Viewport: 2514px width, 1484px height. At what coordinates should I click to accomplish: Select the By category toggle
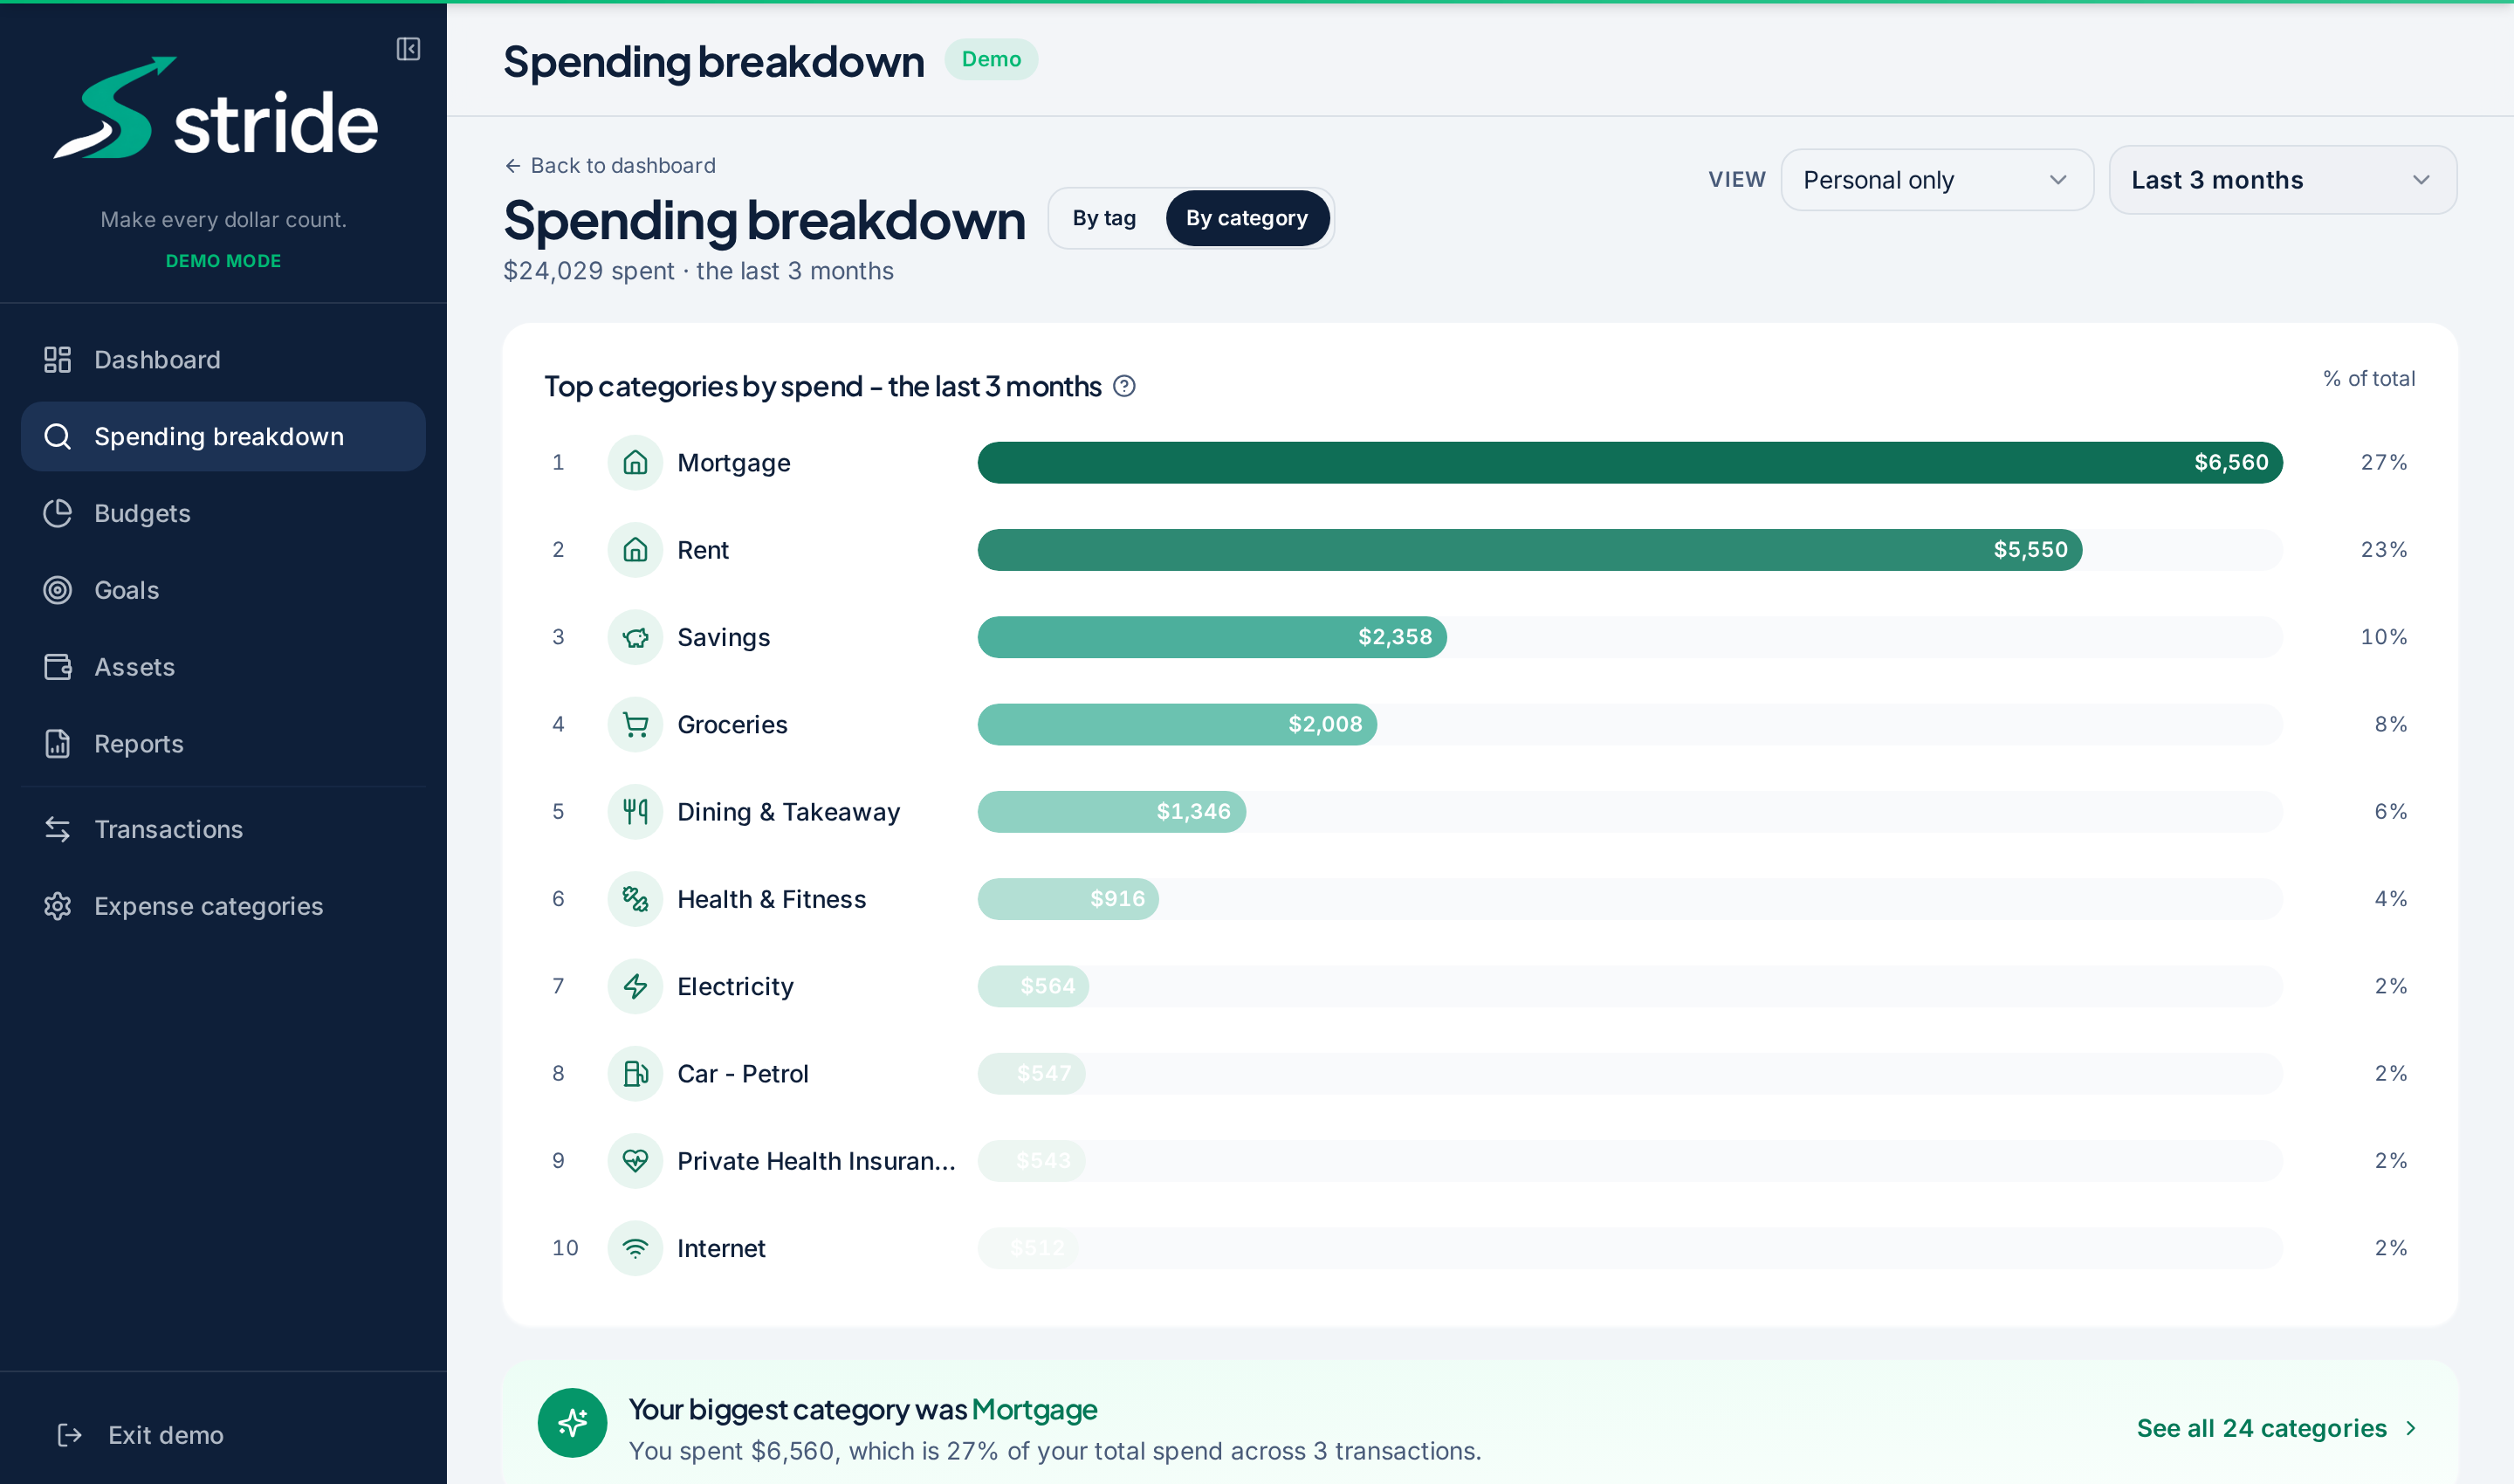point(1247,218)
